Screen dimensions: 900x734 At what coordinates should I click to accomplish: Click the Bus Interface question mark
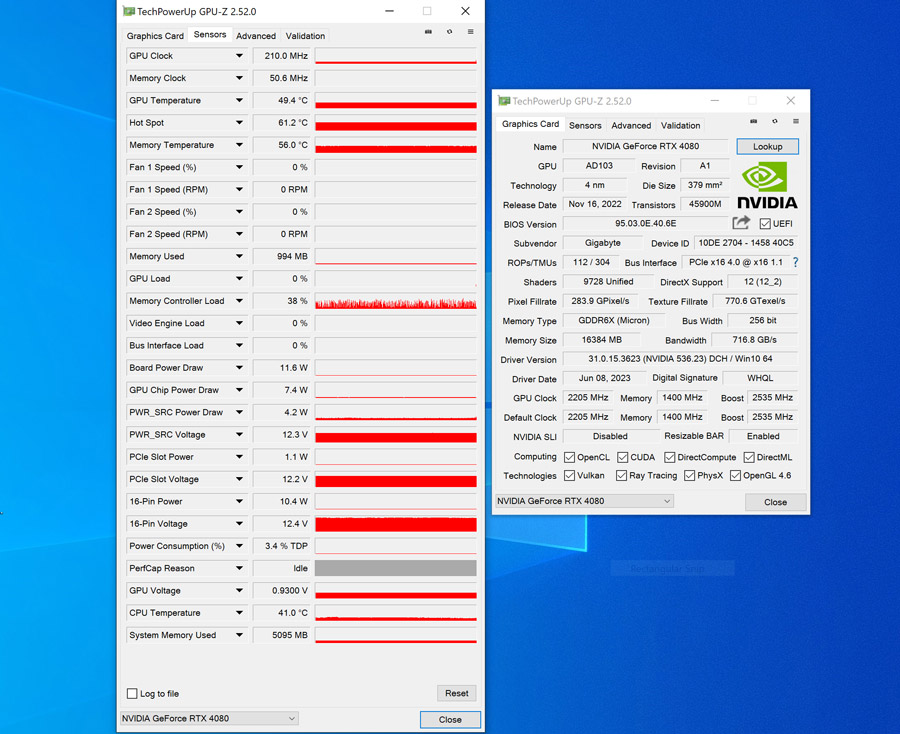click(796, 262)
